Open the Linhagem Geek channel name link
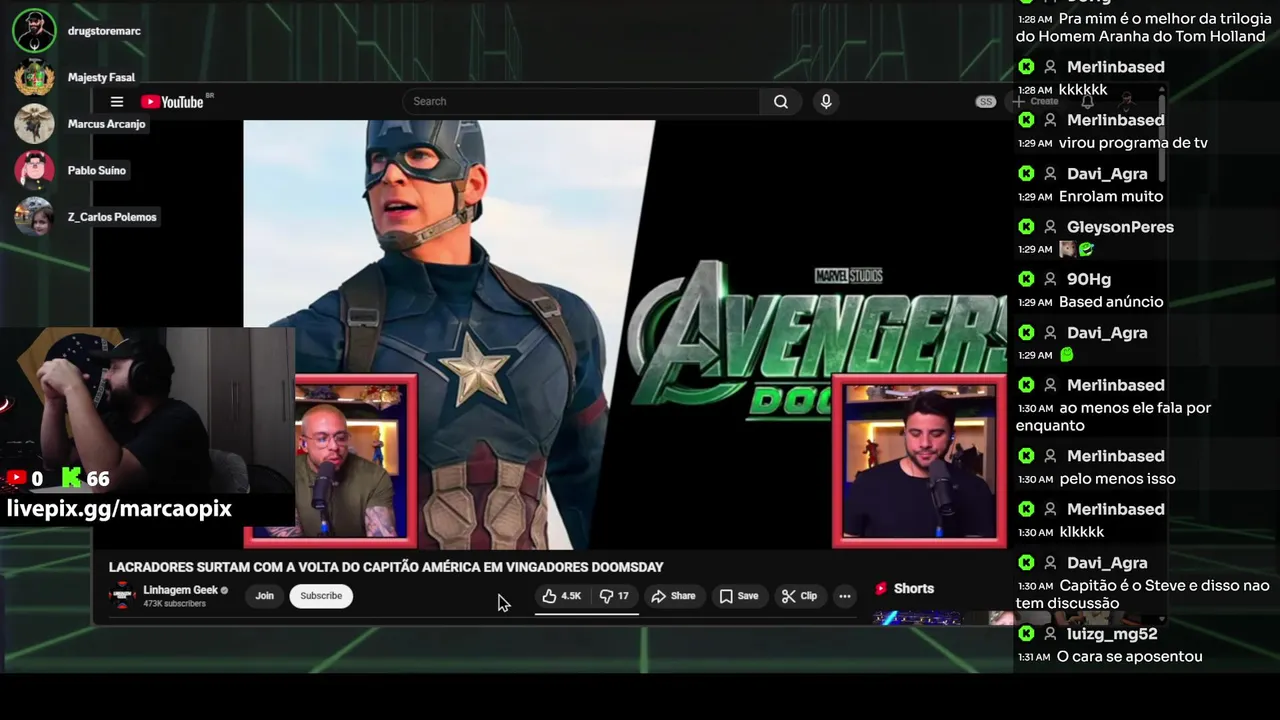 click(x=180, y=590)
